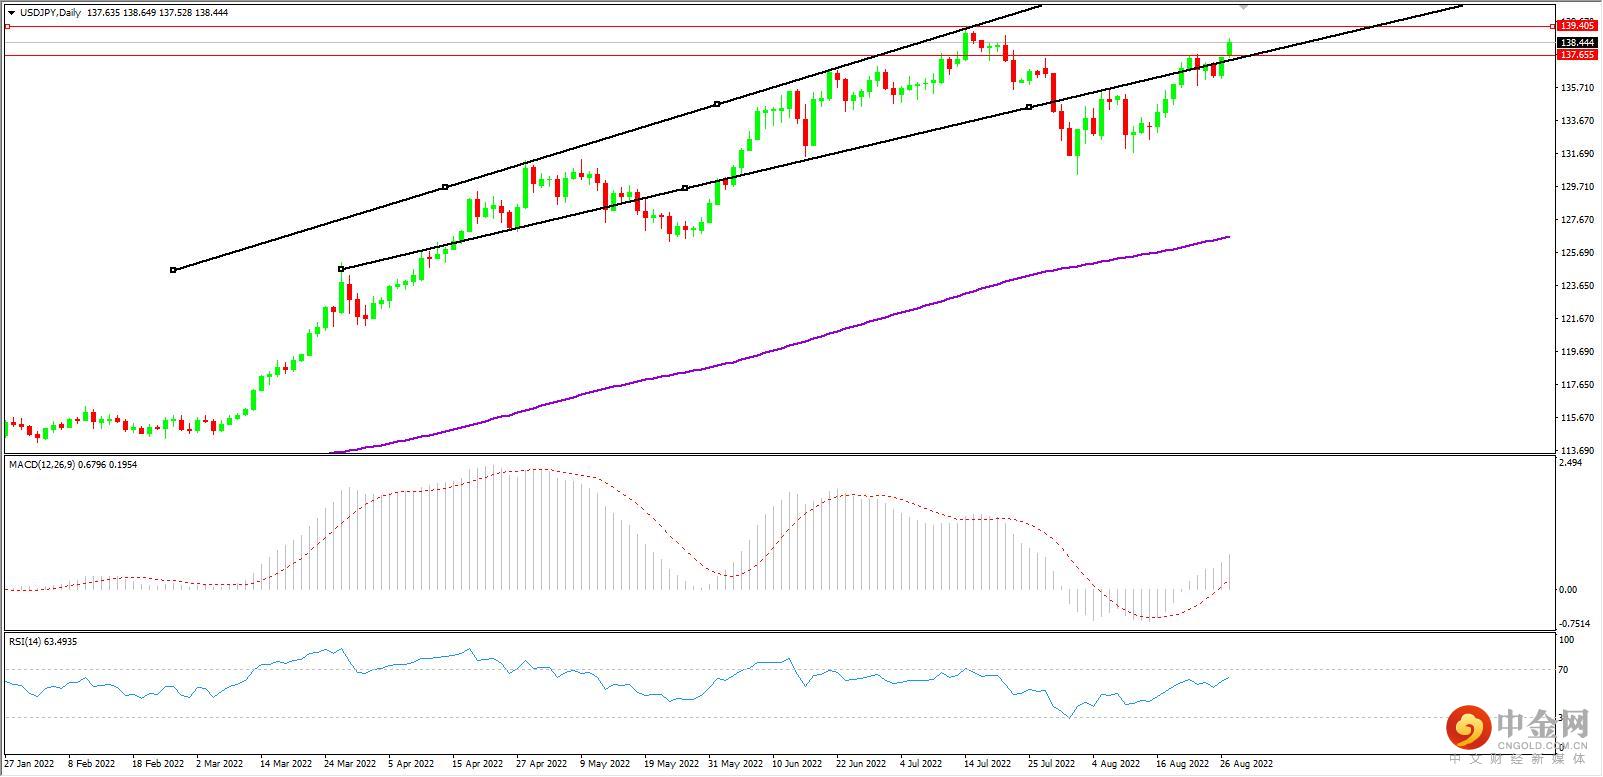Click the current price 138.444 label
This screenshot has width=1603, height=777.
coord(1576,43)
